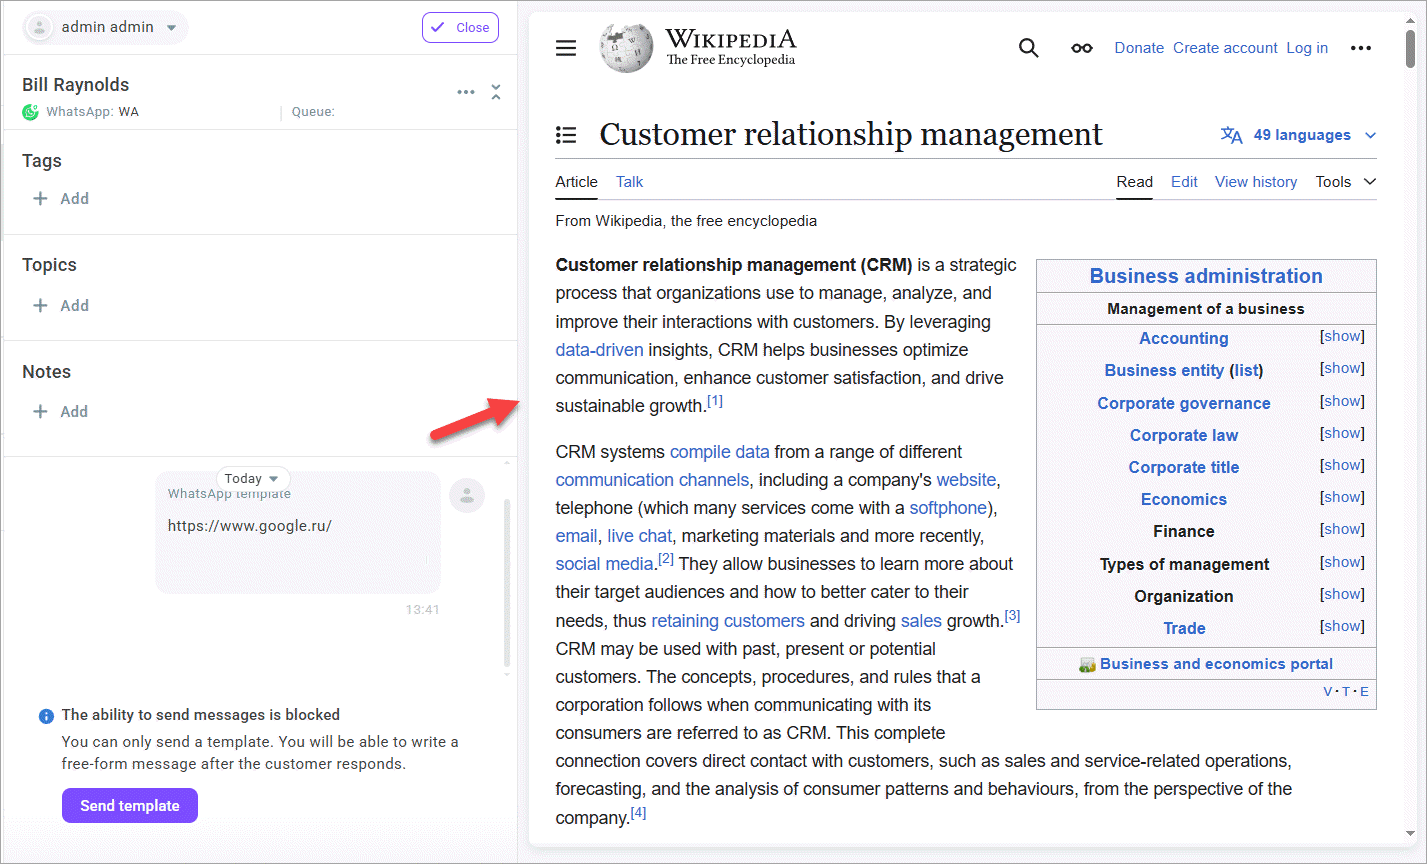1427x864 pixels.
Task: Click the translate languages icon
Action: coord(1231,135)
